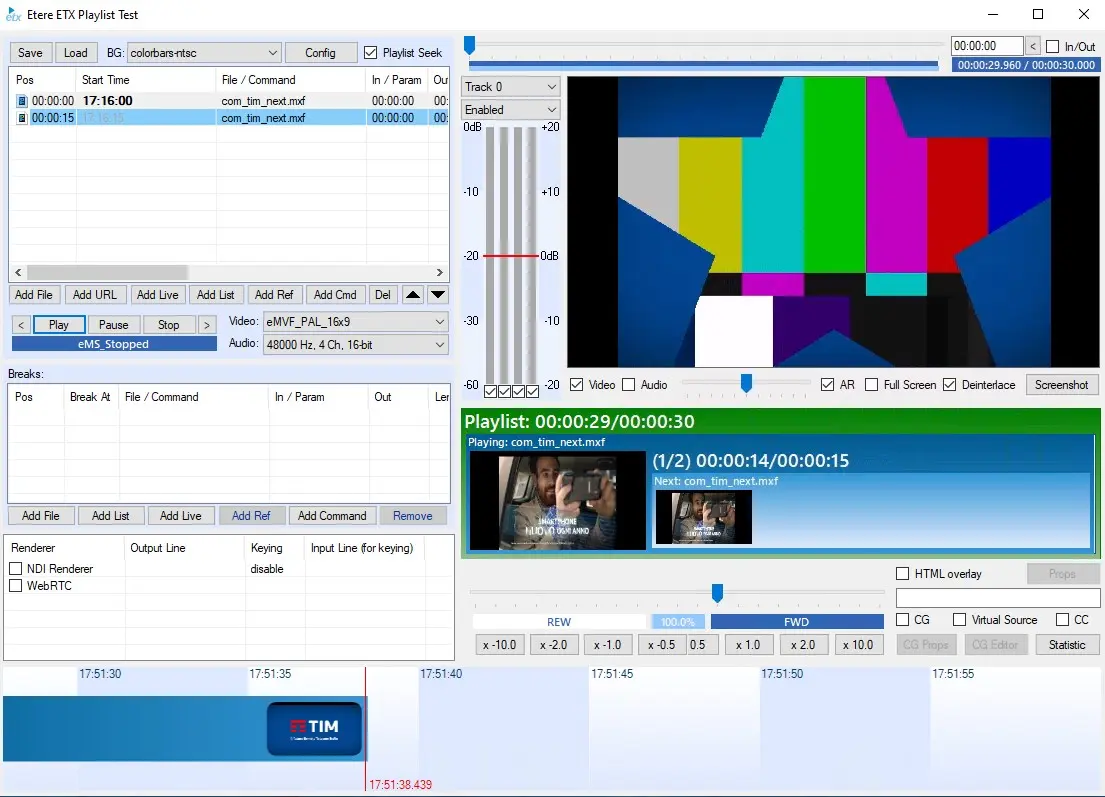Click the move item down arrow button
The image size is (1105, 797).
438,295
